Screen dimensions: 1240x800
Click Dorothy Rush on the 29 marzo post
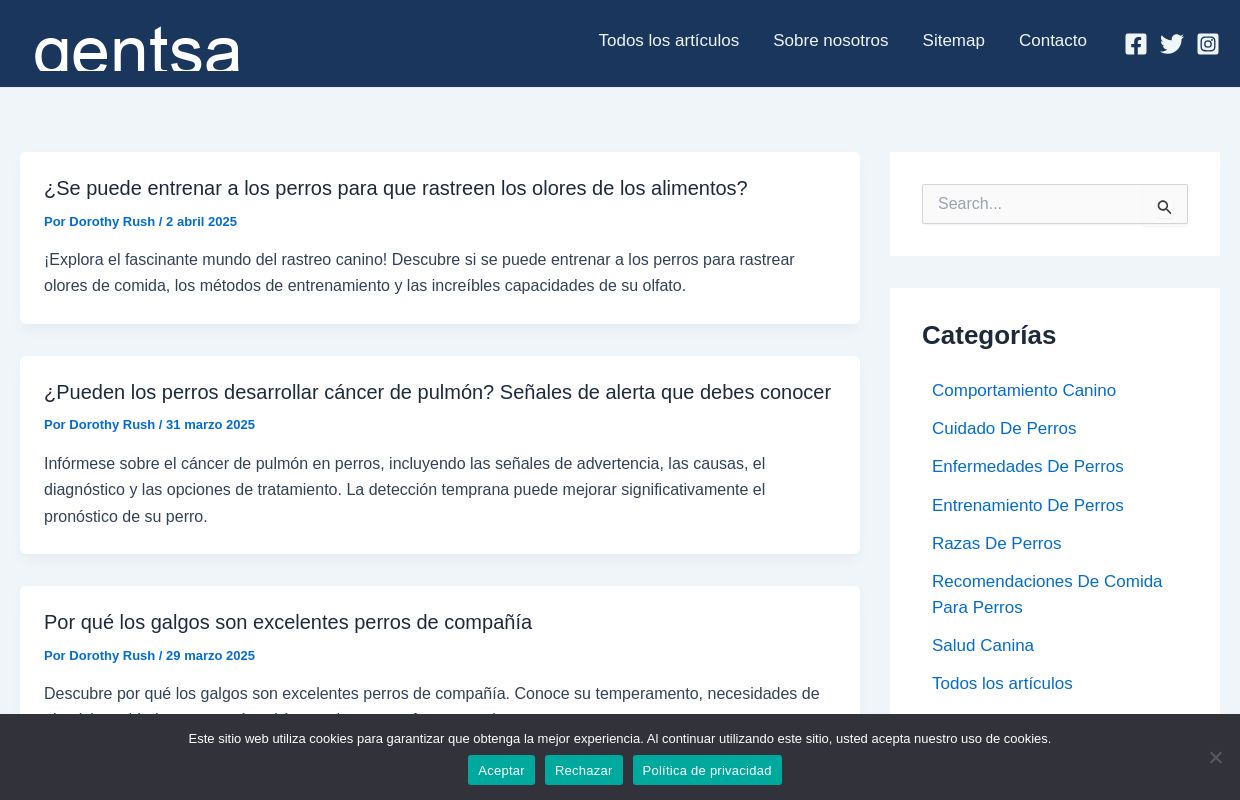112,656
